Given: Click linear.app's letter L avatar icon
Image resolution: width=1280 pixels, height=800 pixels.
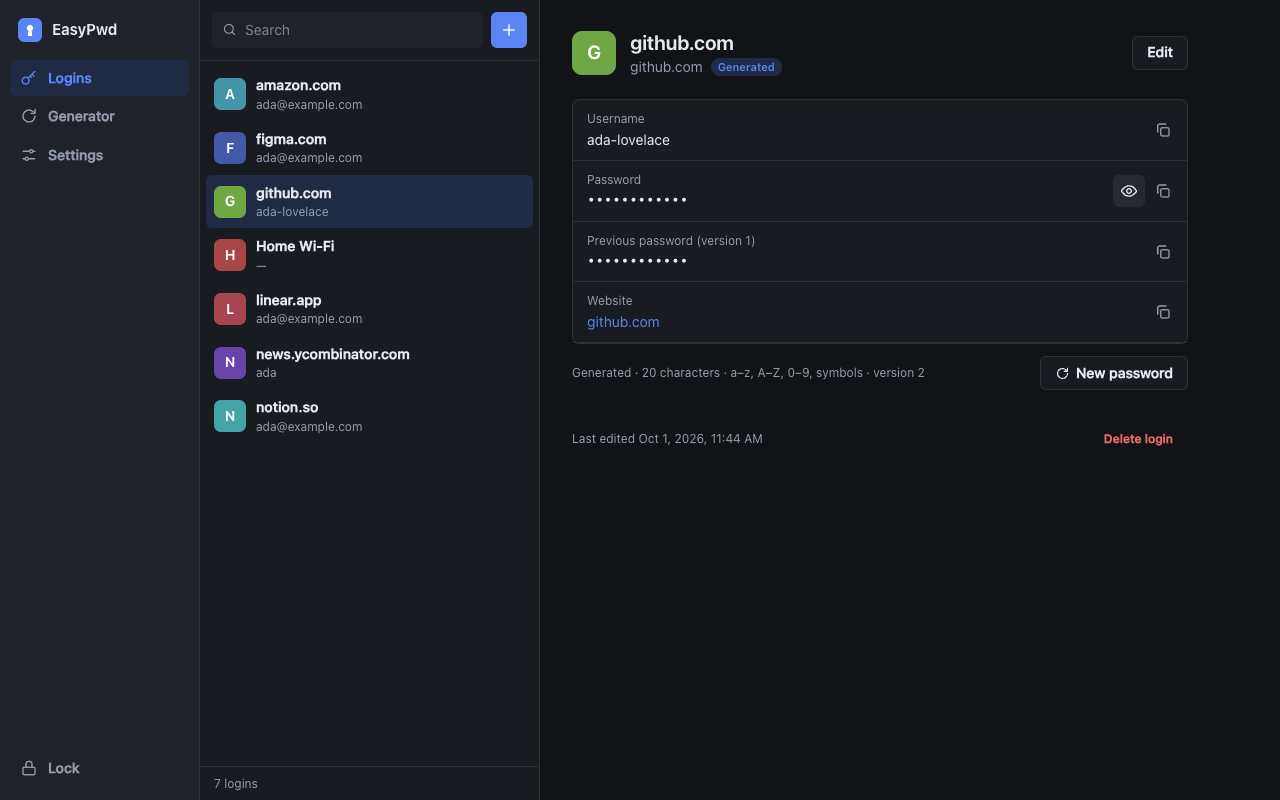Looking at the screenshot, I should click(x=230, y=309).
